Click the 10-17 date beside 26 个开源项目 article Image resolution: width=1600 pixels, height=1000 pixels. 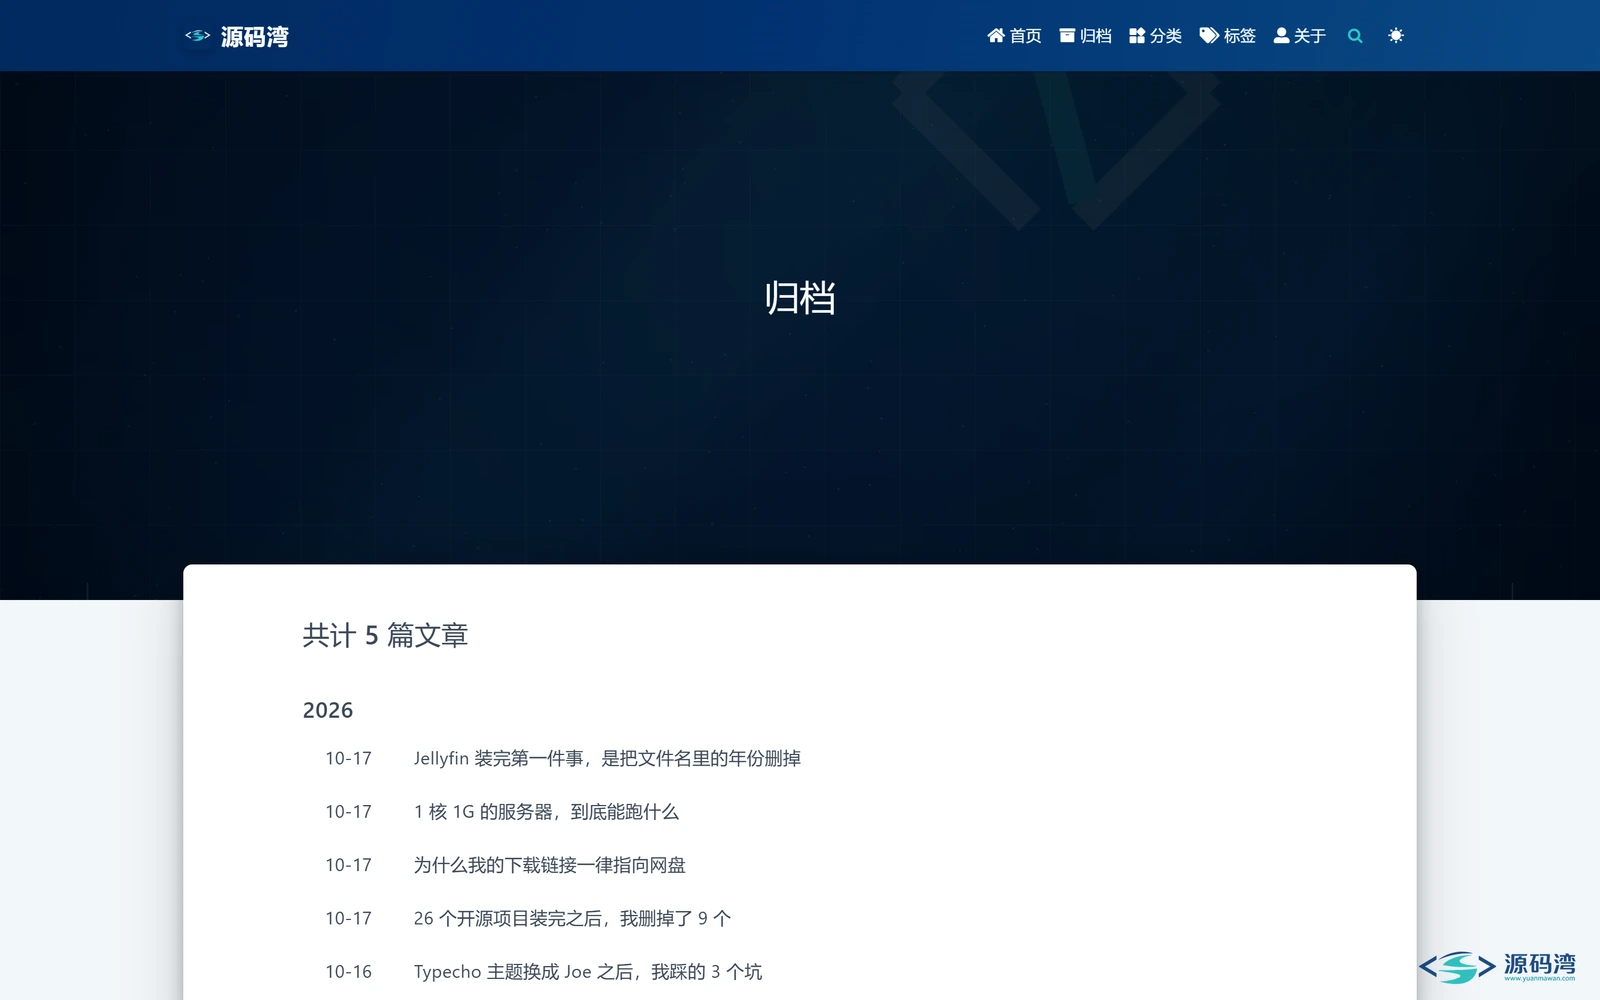pyautogui.click(x=348, y=918)
